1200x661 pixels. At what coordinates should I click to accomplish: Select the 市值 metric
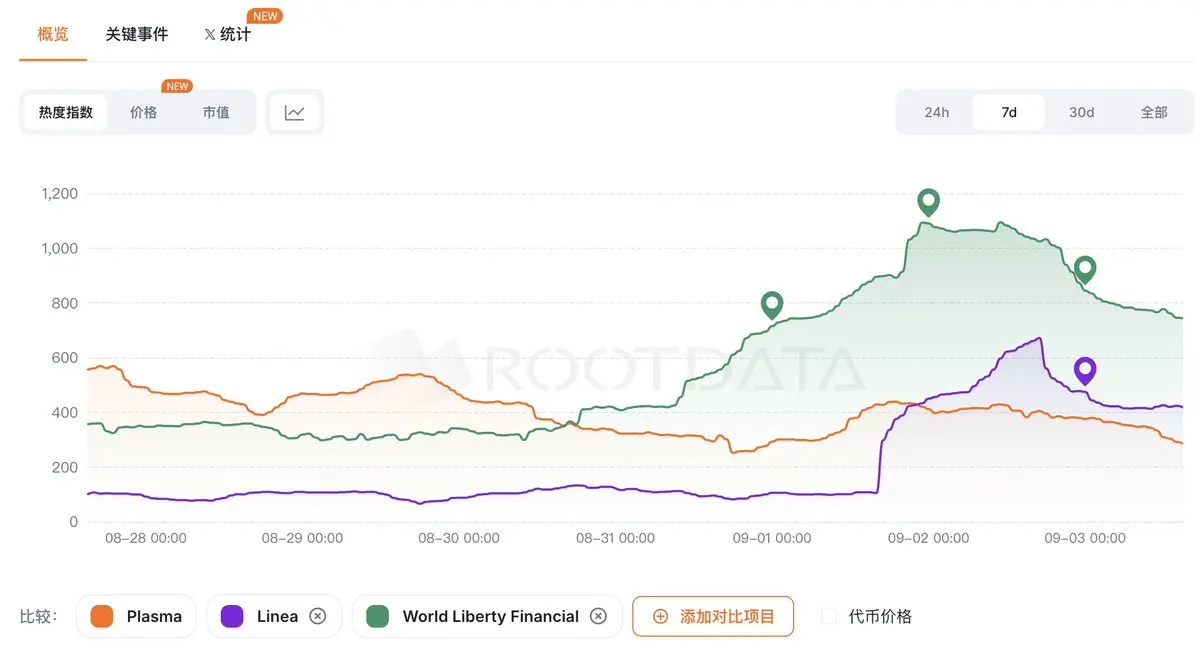(216, 112)
